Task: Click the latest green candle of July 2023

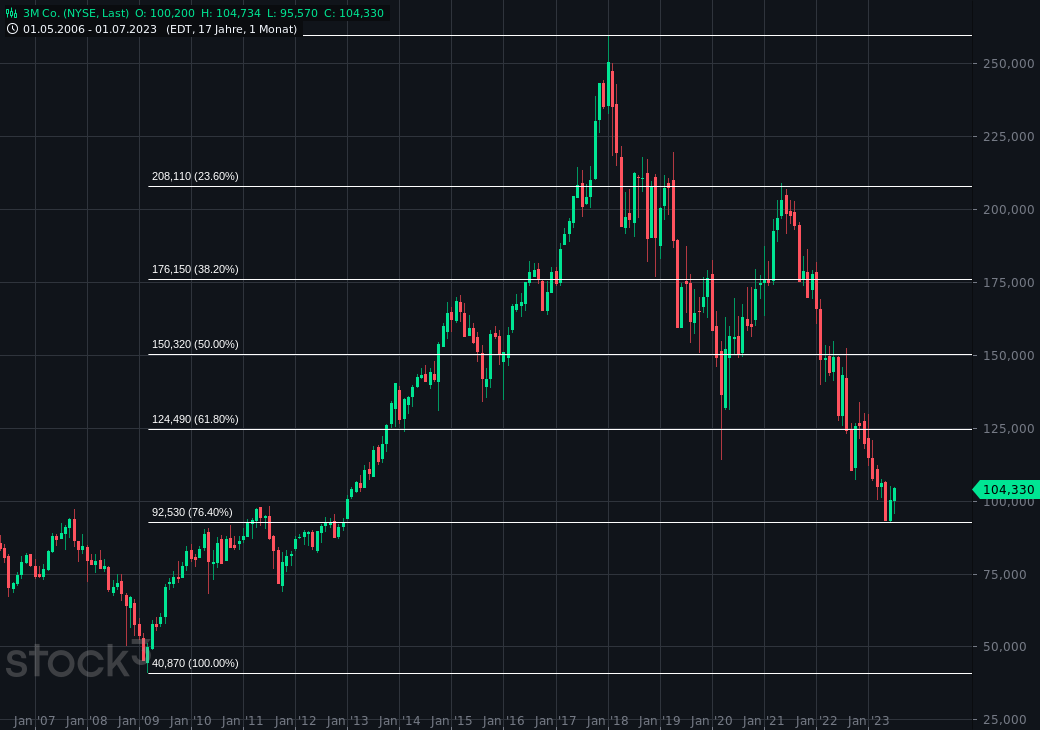Action: pyautogui.click(x=894, y=495)
